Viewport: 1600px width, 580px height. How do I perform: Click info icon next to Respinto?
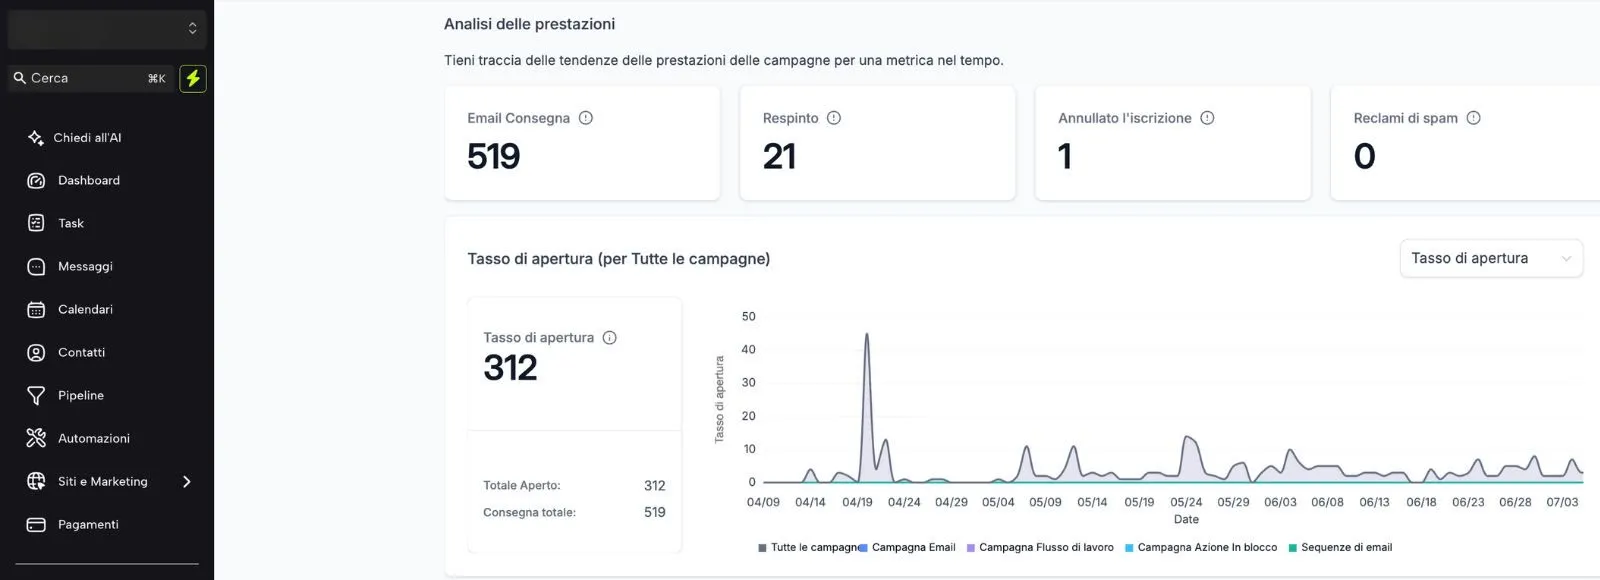(834, 118)
